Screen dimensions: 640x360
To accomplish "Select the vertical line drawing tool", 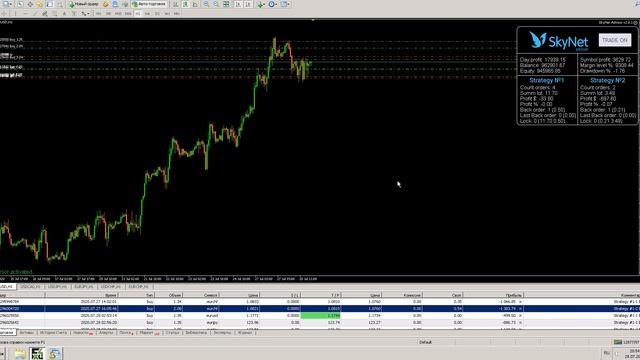I will [16, 13].
